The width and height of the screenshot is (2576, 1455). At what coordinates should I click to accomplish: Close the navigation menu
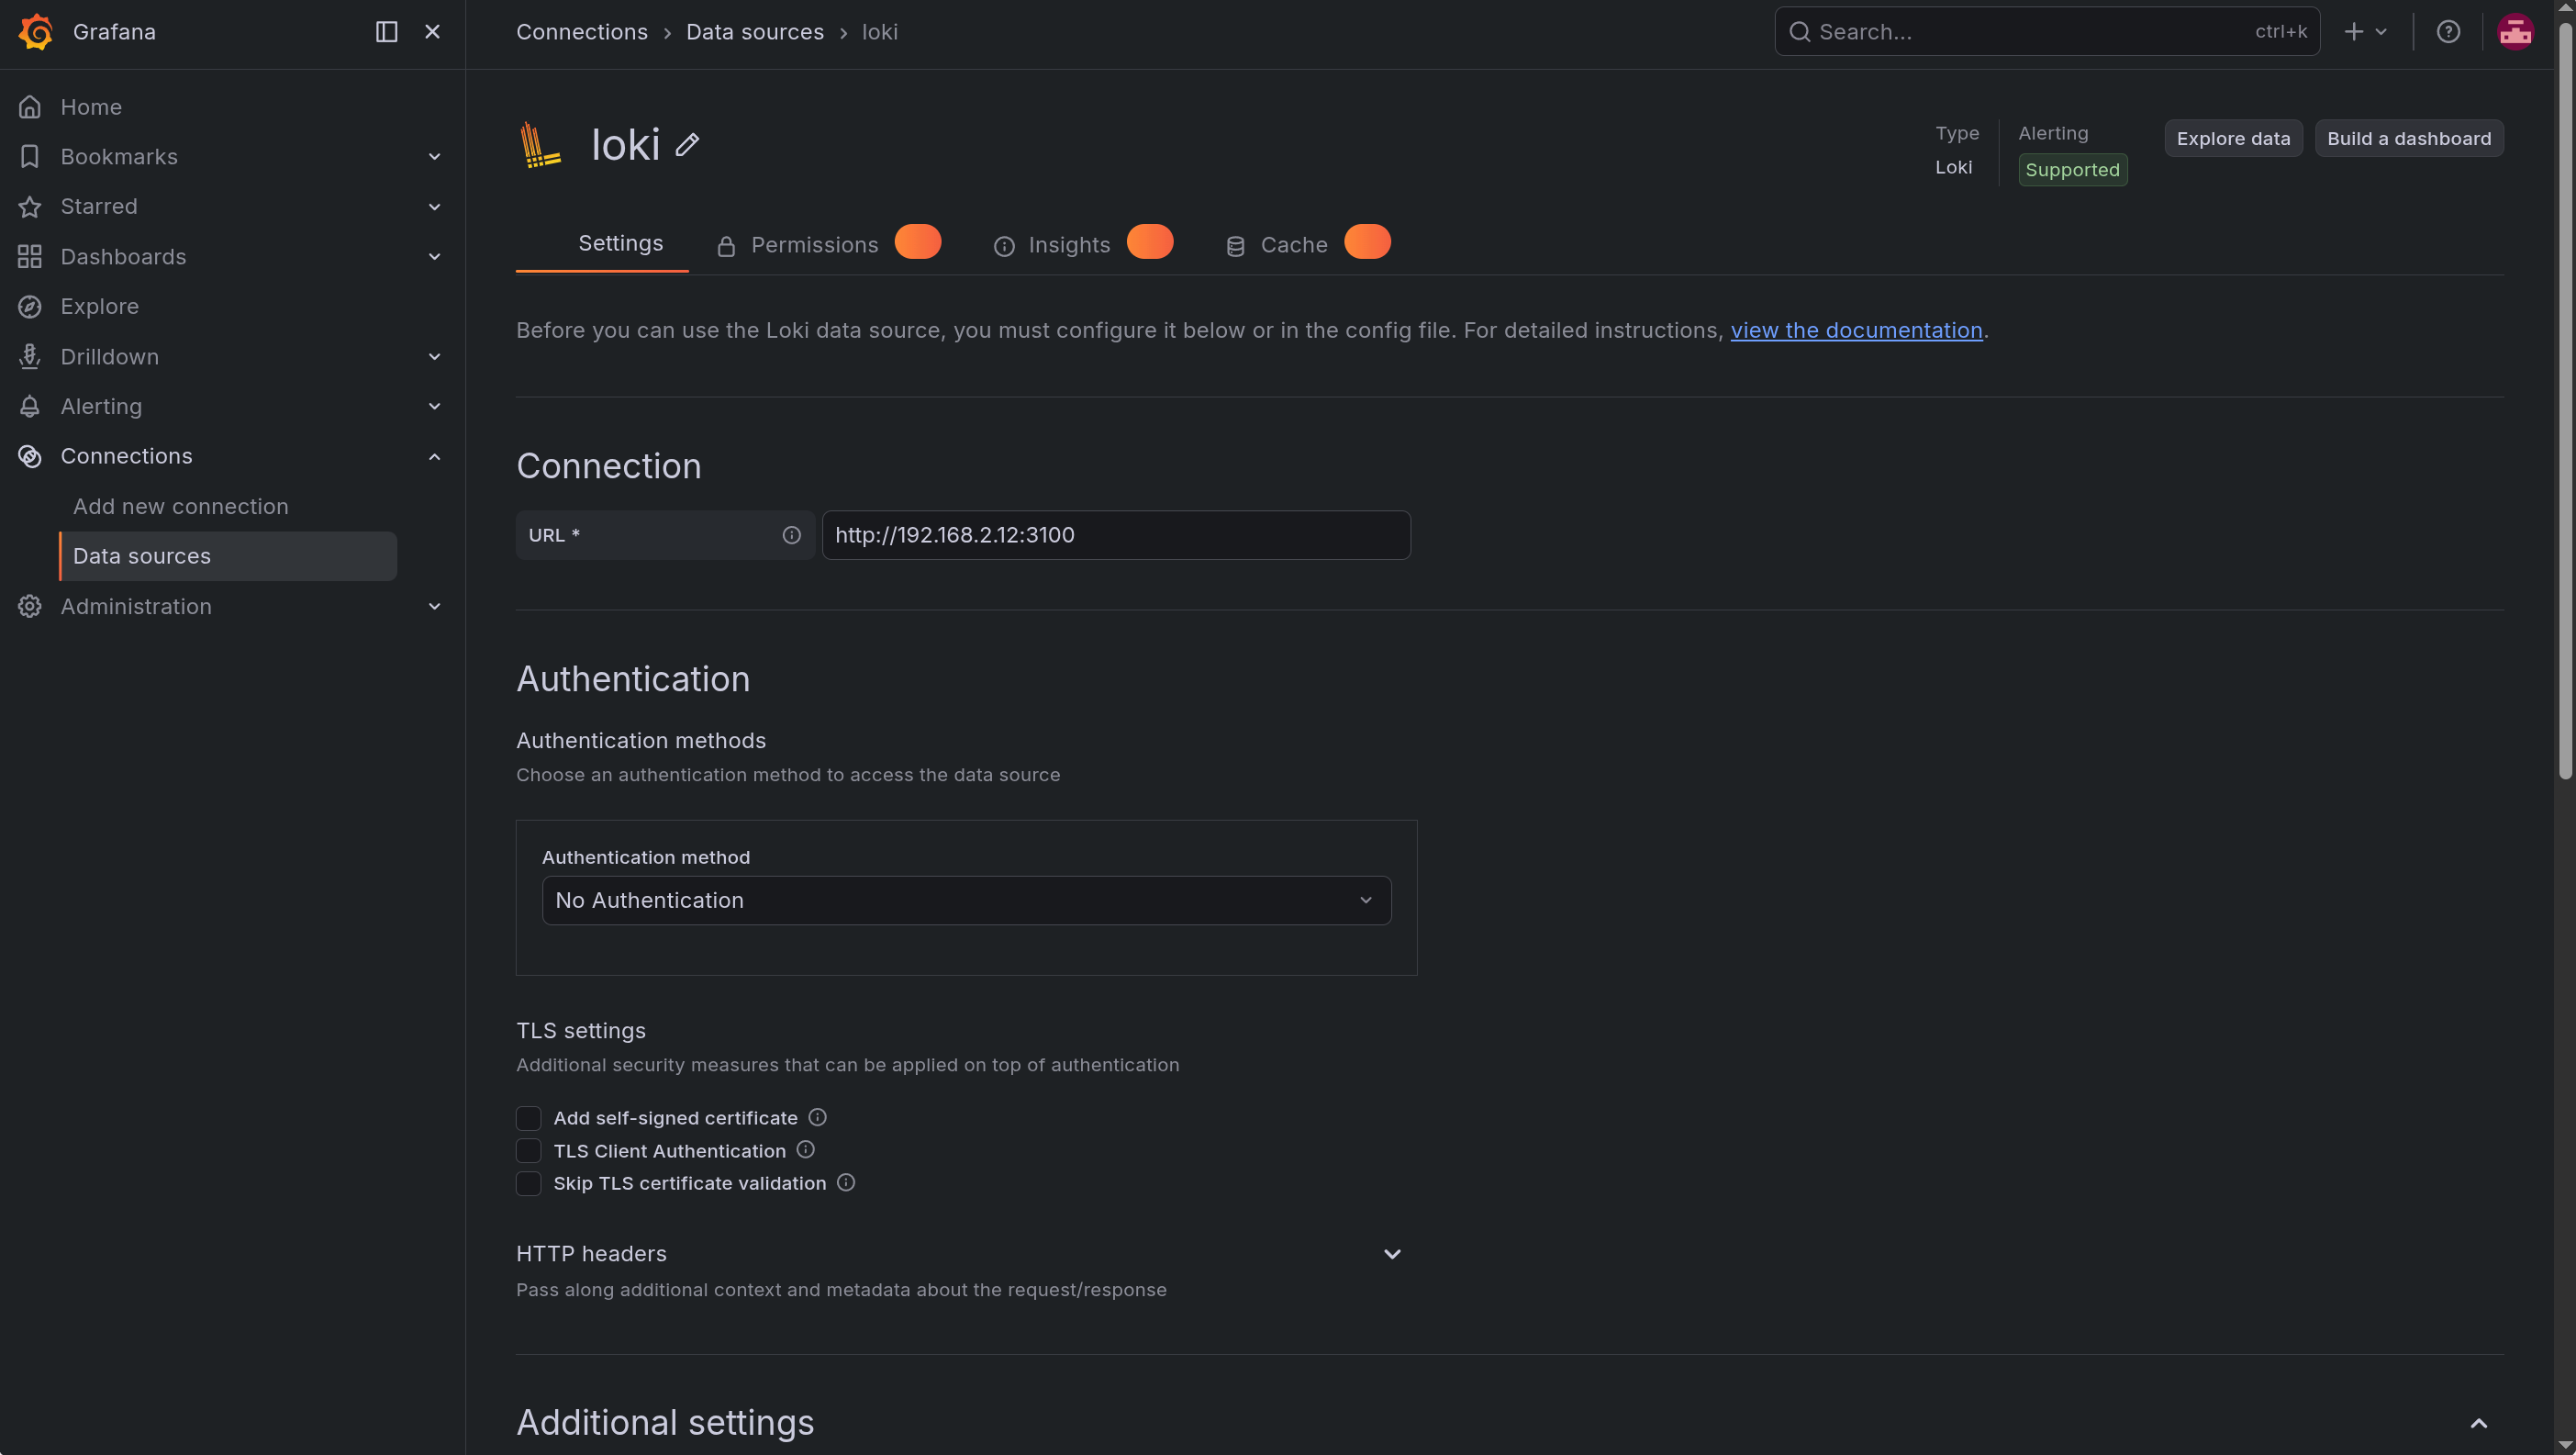pos(432,32)
